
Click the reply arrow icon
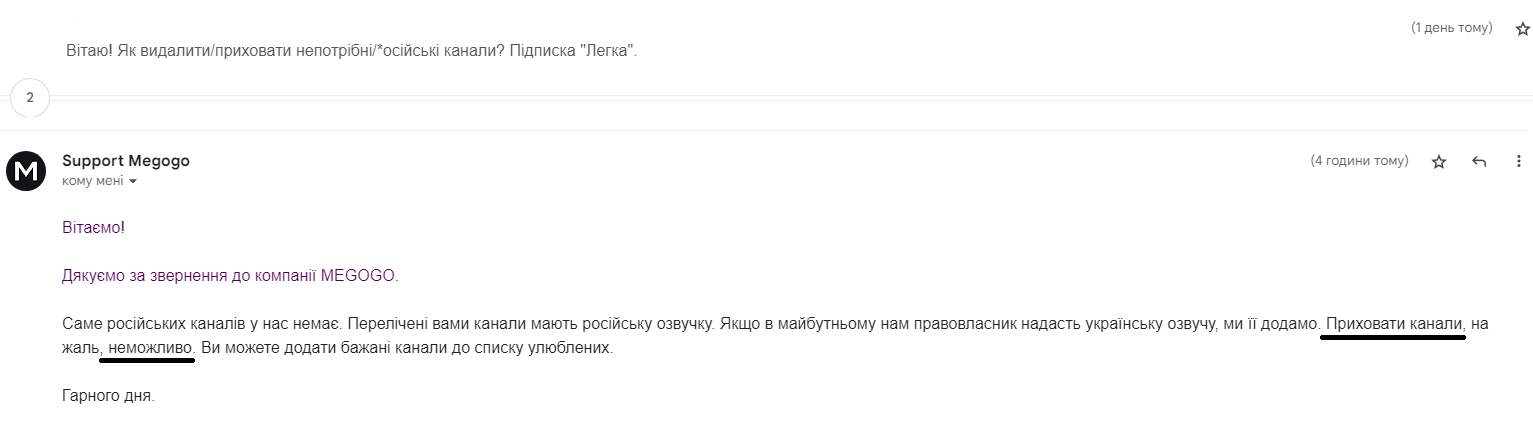(1479, 161)
